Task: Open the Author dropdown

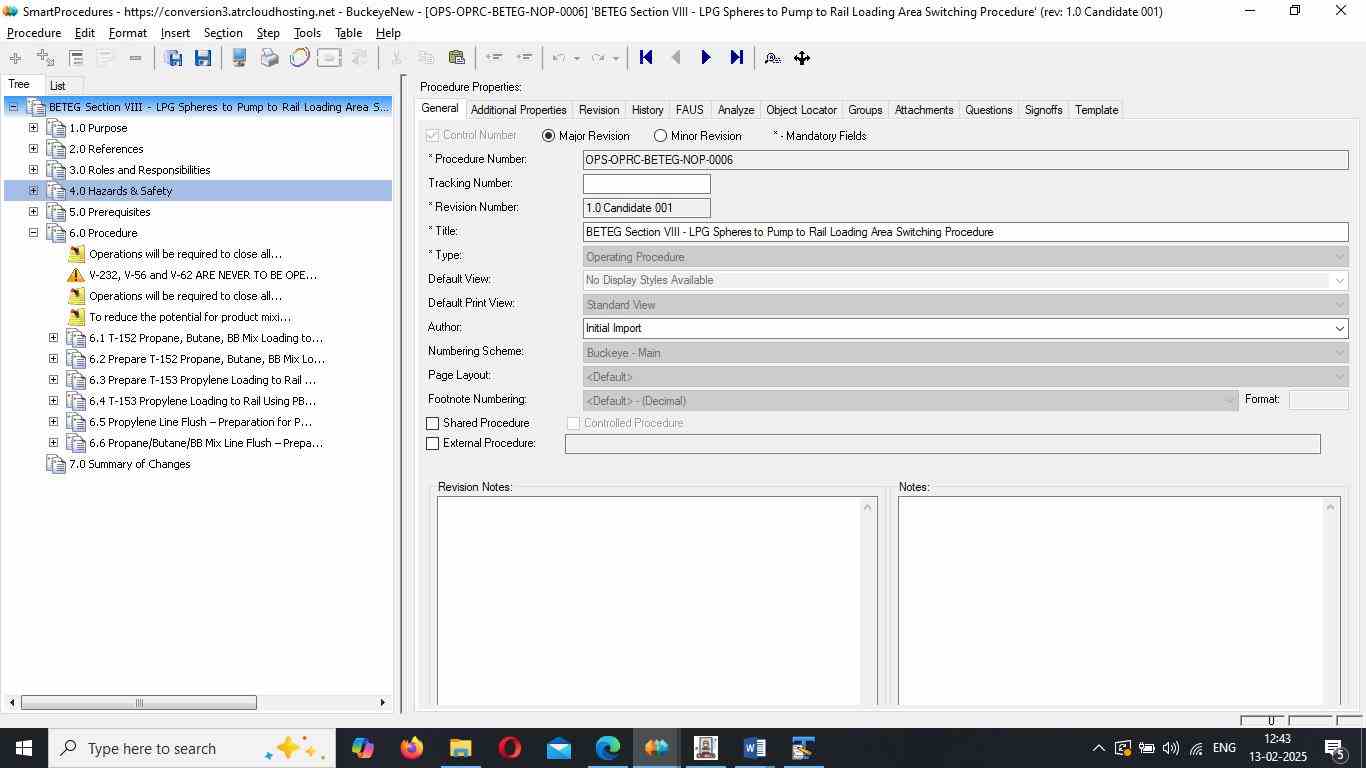Action: (1339, 329)
